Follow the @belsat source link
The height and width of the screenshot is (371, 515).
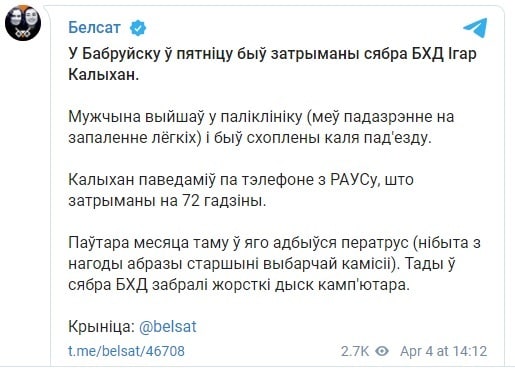168,326
